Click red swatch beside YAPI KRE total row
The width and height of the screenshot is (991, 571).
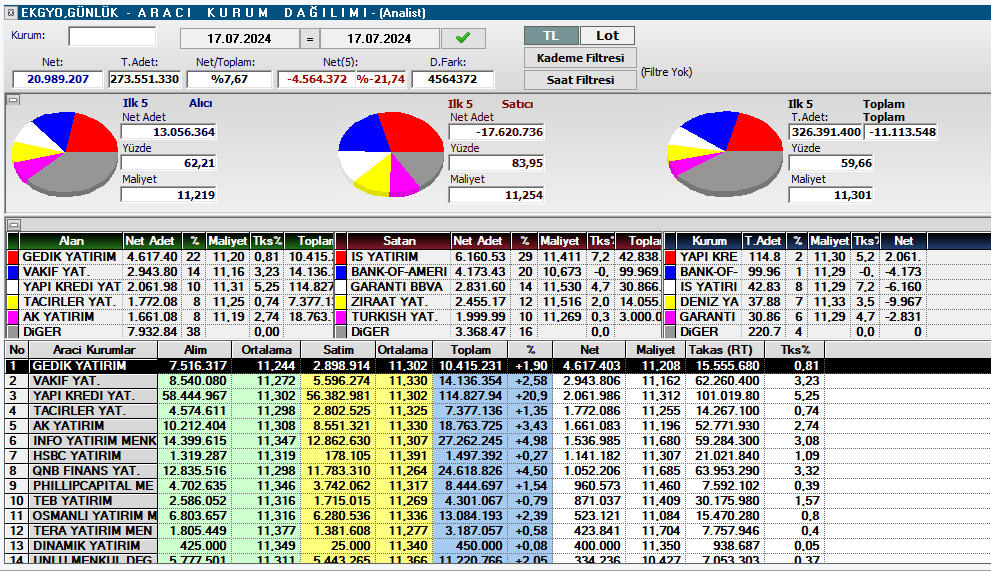click(x=671, y=257)
